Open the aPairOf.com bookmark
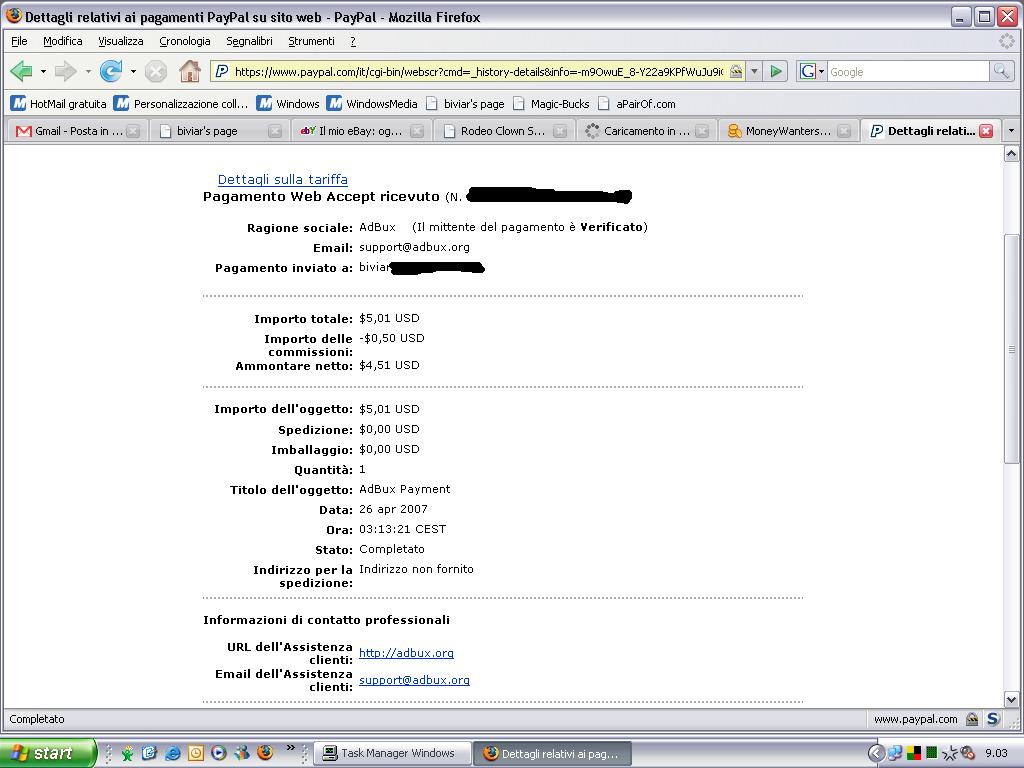 coord(637,104)
